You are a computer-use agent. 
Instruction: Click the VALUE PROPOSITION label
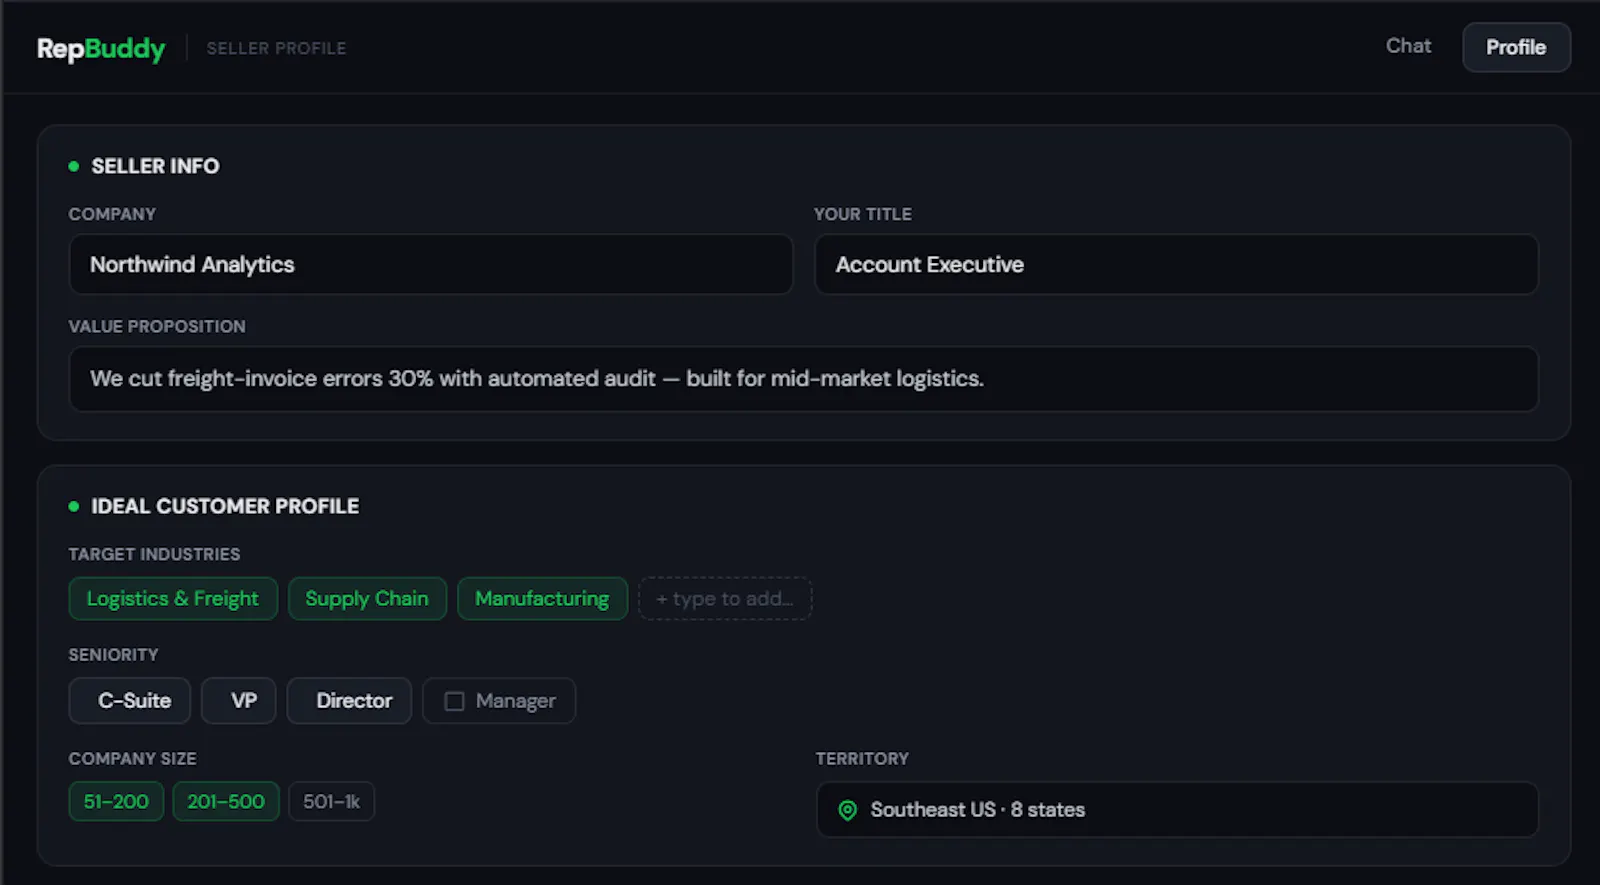[x=157, y=327]
